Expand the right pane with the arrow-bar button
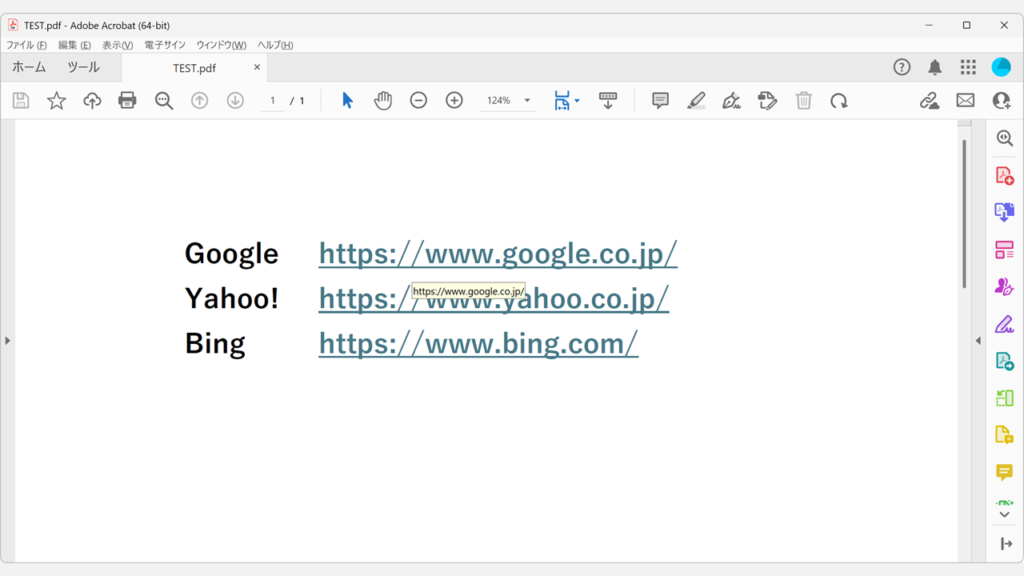This screenshot has width=1024, height=576. (x=1006, y=543)
